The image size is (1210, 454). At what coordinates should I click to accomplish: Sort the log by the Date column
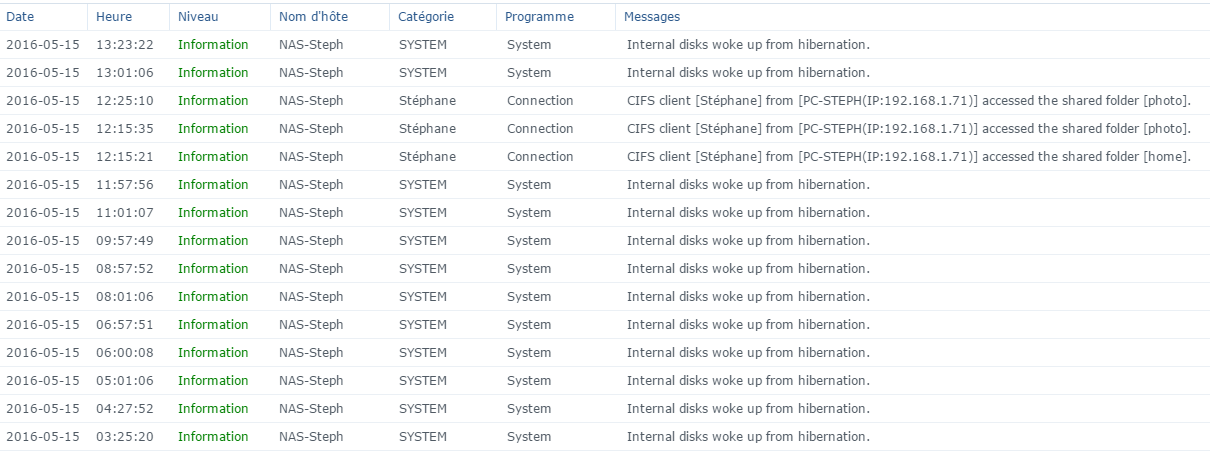20,17
